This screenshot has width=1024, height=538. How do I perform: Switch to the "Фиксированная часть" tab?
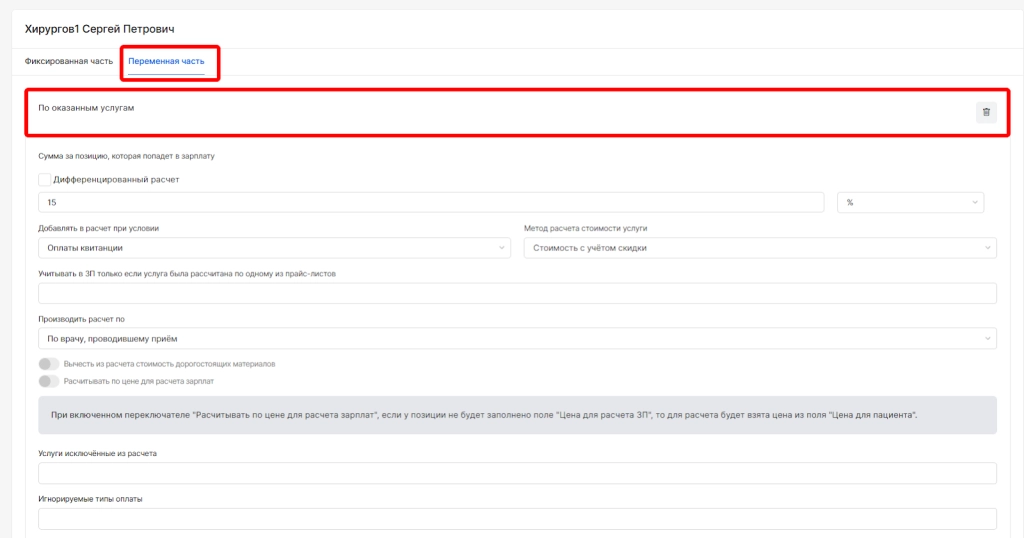click(x=69, y=61)
